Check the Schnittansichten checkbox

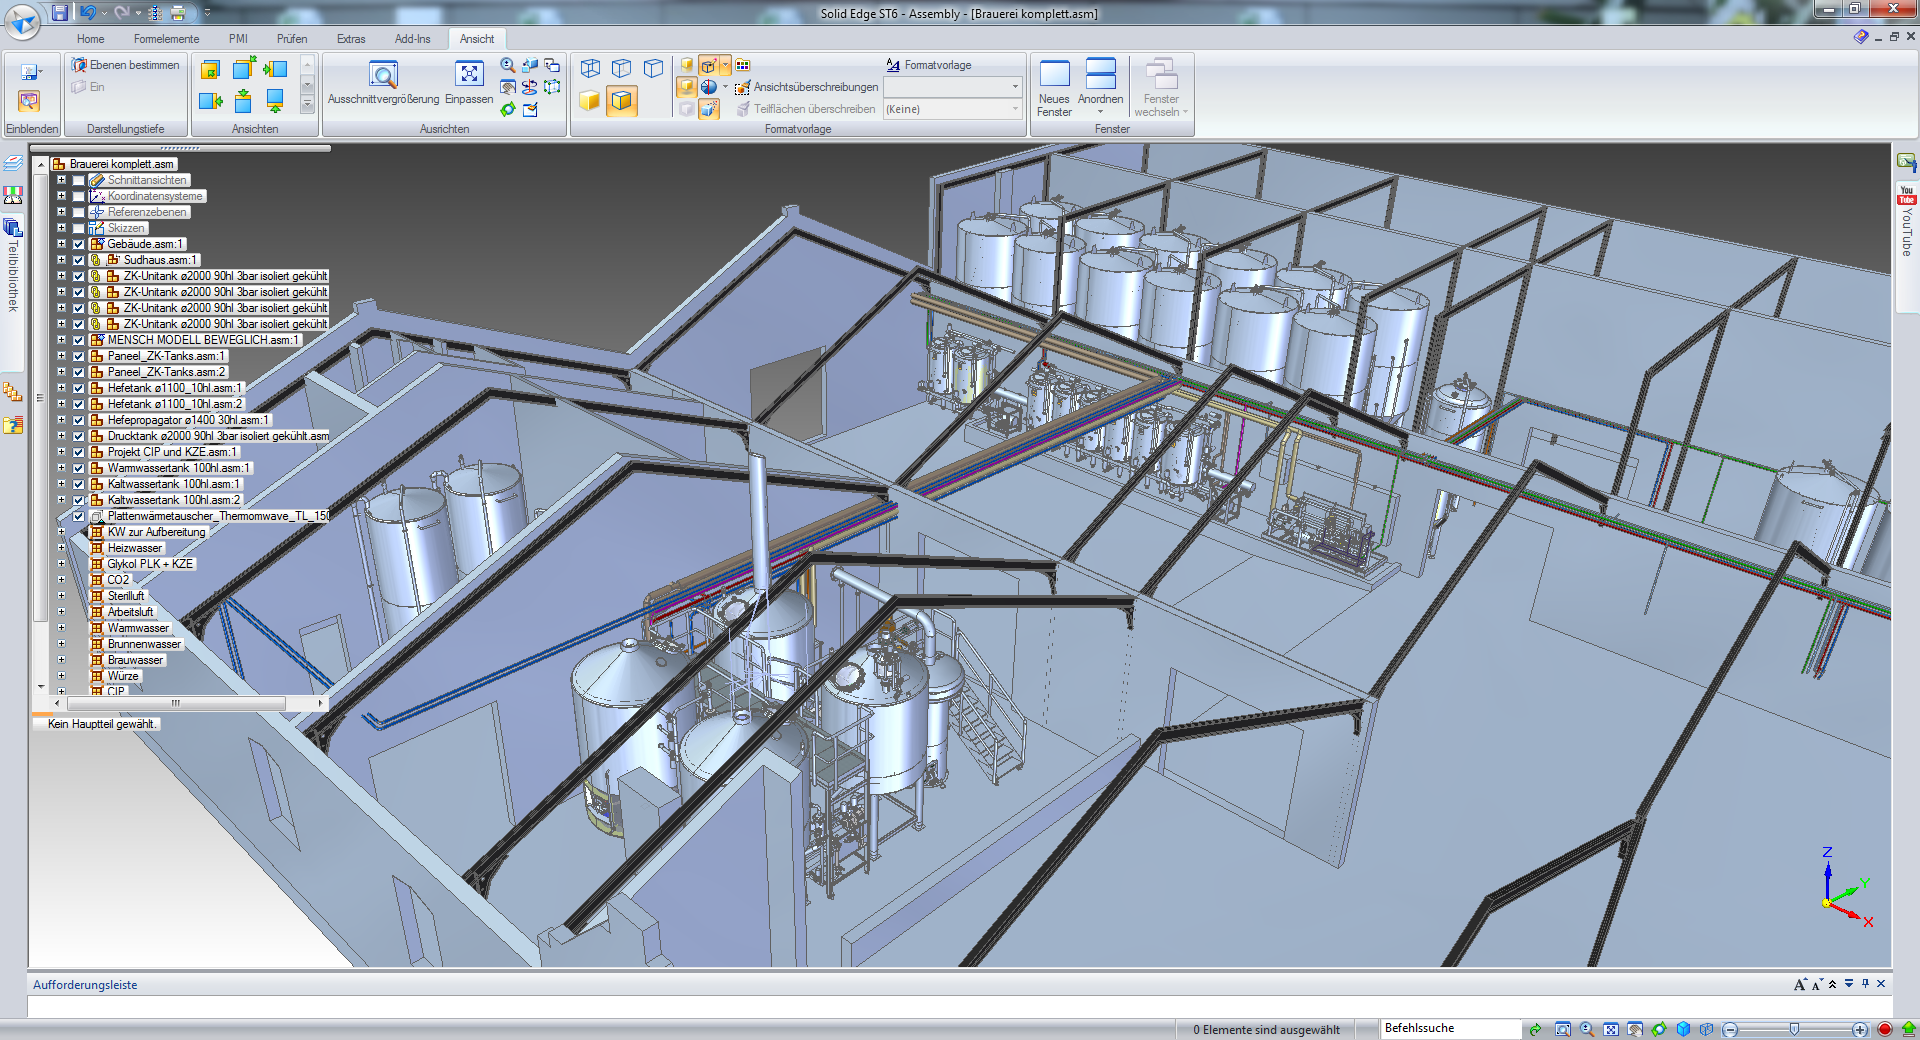(79, 180)
